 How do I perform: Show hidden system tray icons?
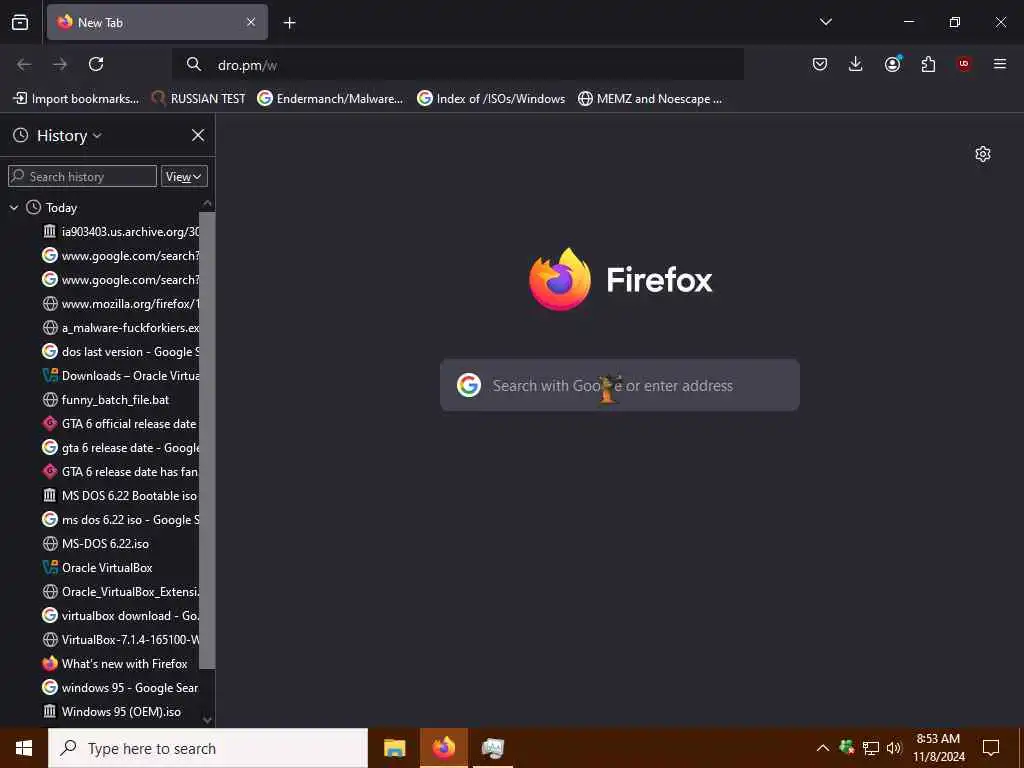coord(823,748)
